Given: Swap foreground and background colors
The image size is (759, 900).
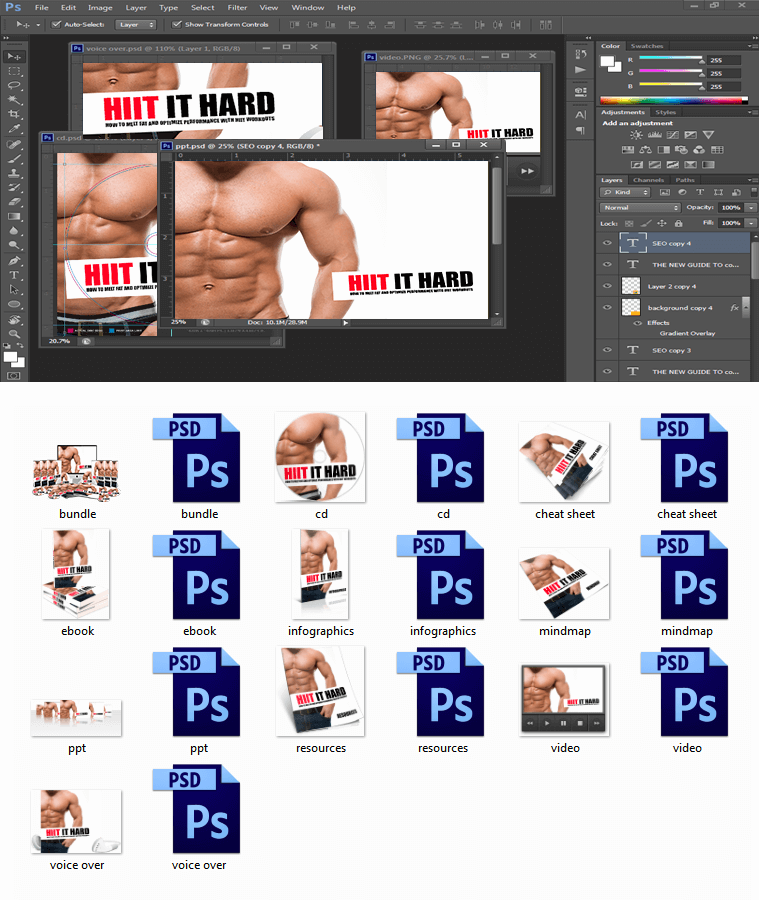Looking at the screenshot, I should click(20, 346).
